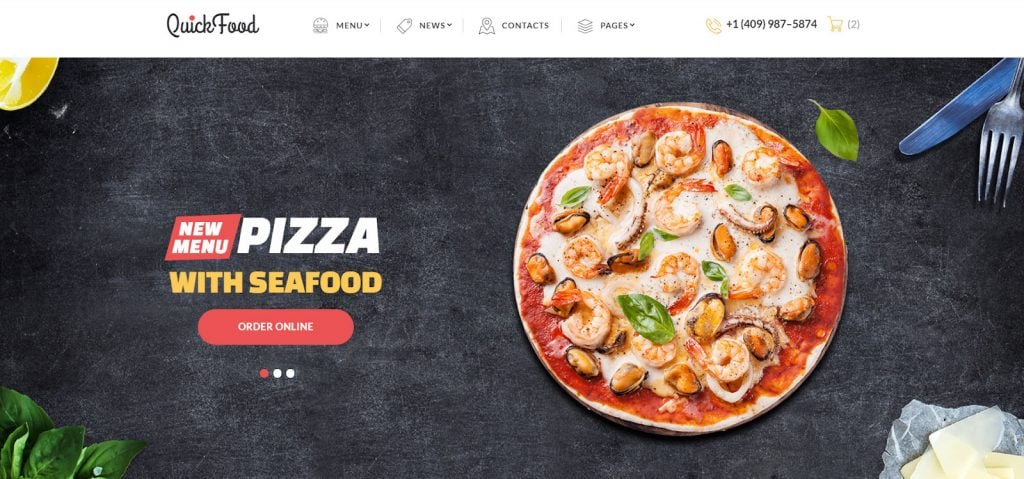Screen dimensions: 1024x479
Task: Select the first red slider dot
Action: tap(264, 373)
